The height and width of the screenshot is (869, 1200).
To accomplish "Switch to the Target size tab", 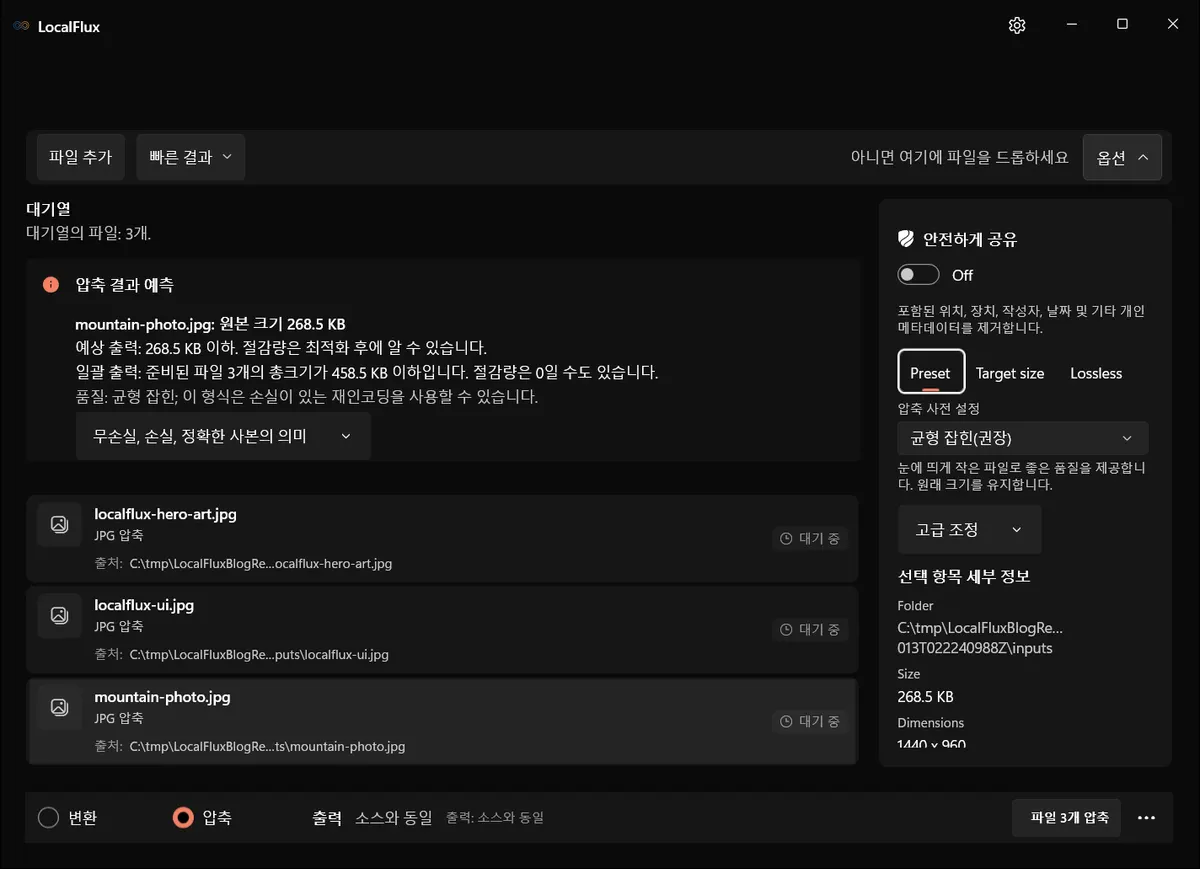I will (1010, 373).
